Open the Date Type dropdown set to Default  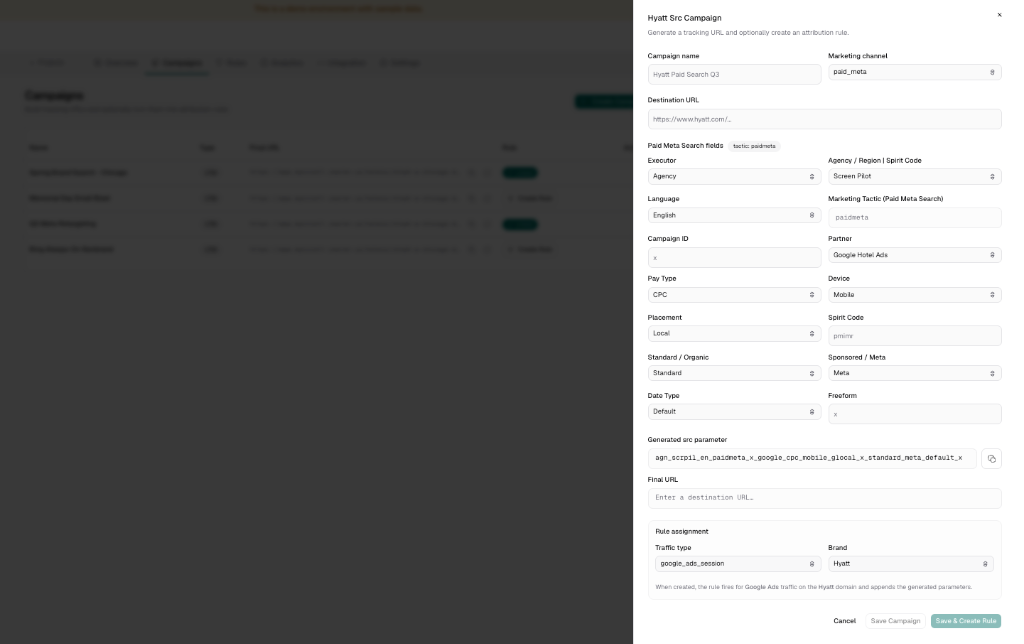tap(734, 411)
